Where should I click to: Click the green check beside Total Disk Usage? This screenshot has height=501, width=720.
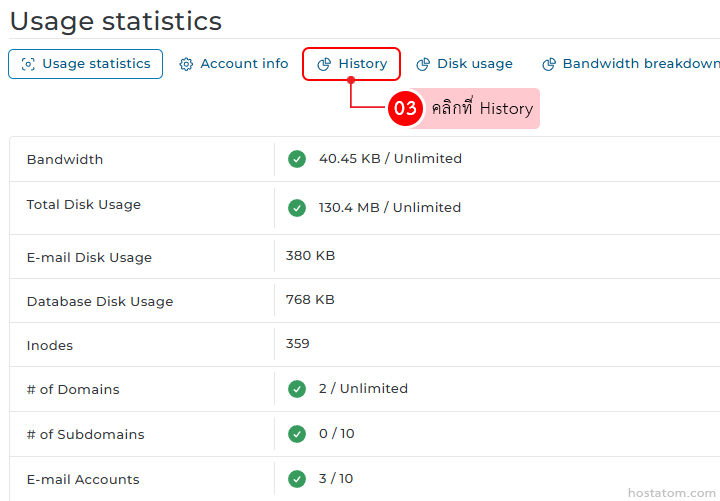(x=297, y=208)
